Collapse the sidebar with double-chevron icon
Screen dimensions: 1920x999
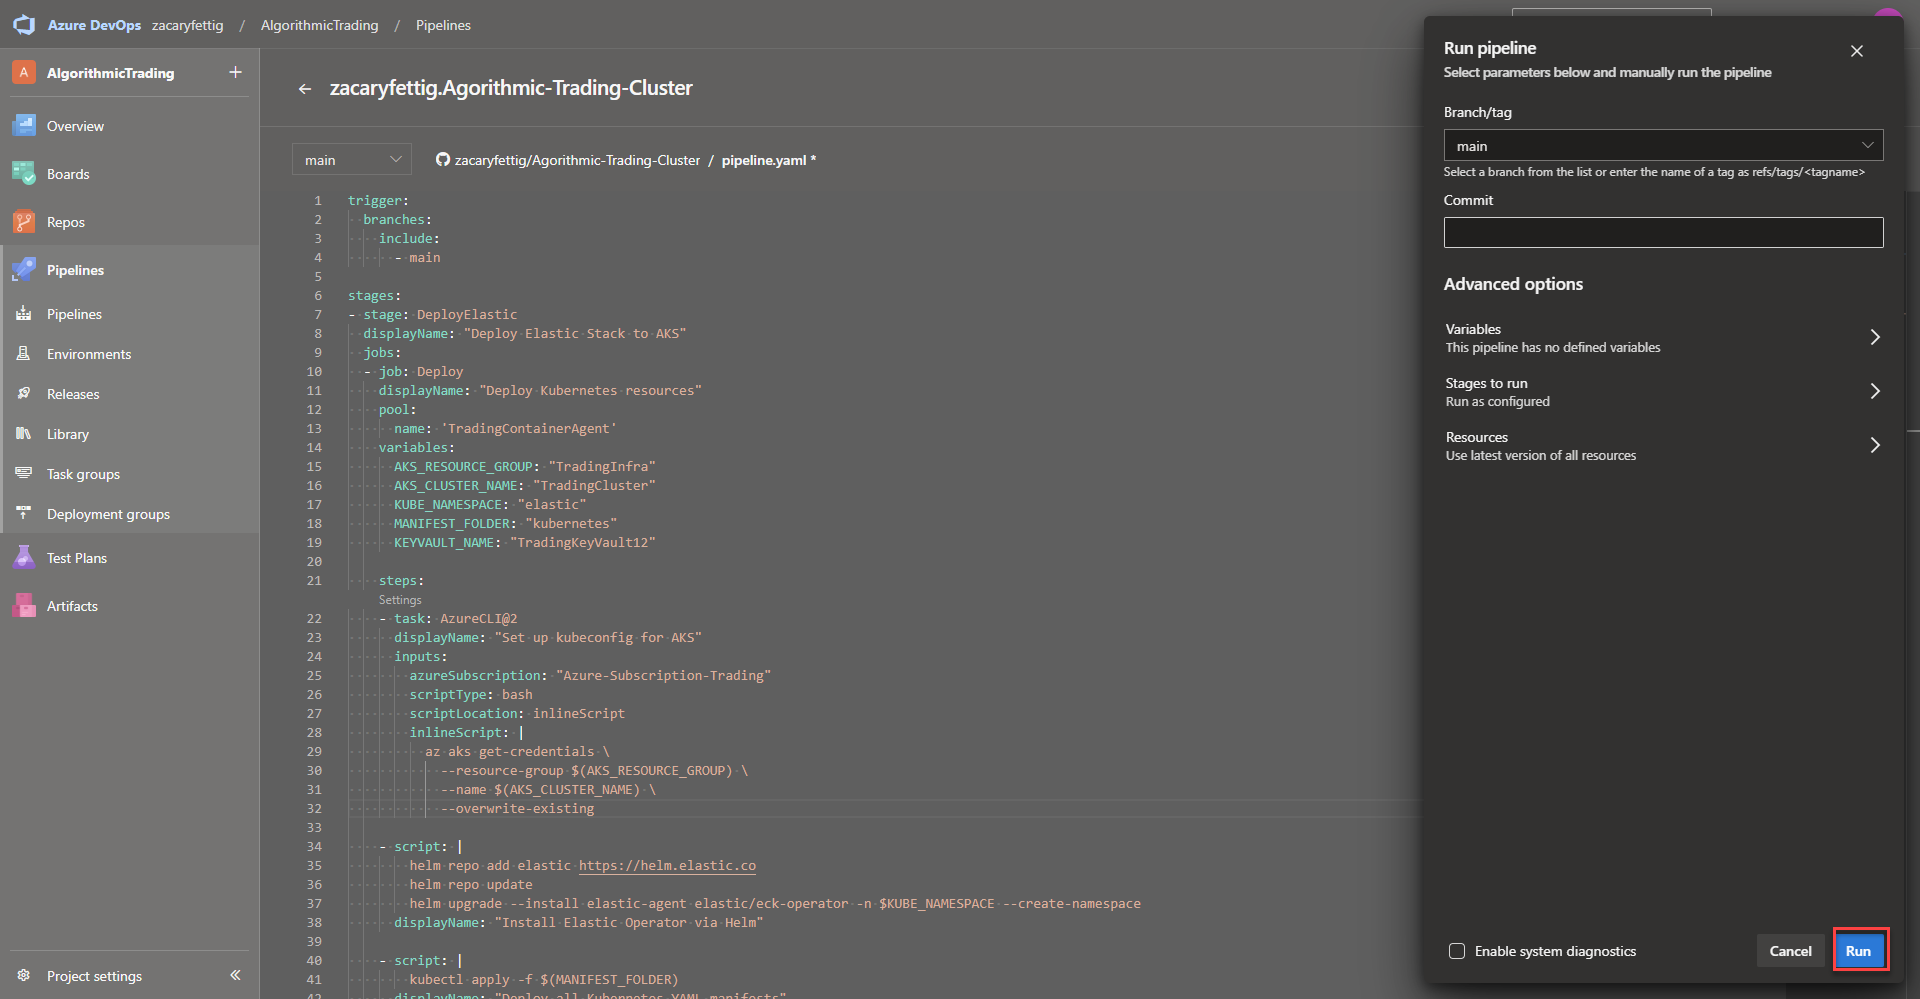click(x=235, y=975)
